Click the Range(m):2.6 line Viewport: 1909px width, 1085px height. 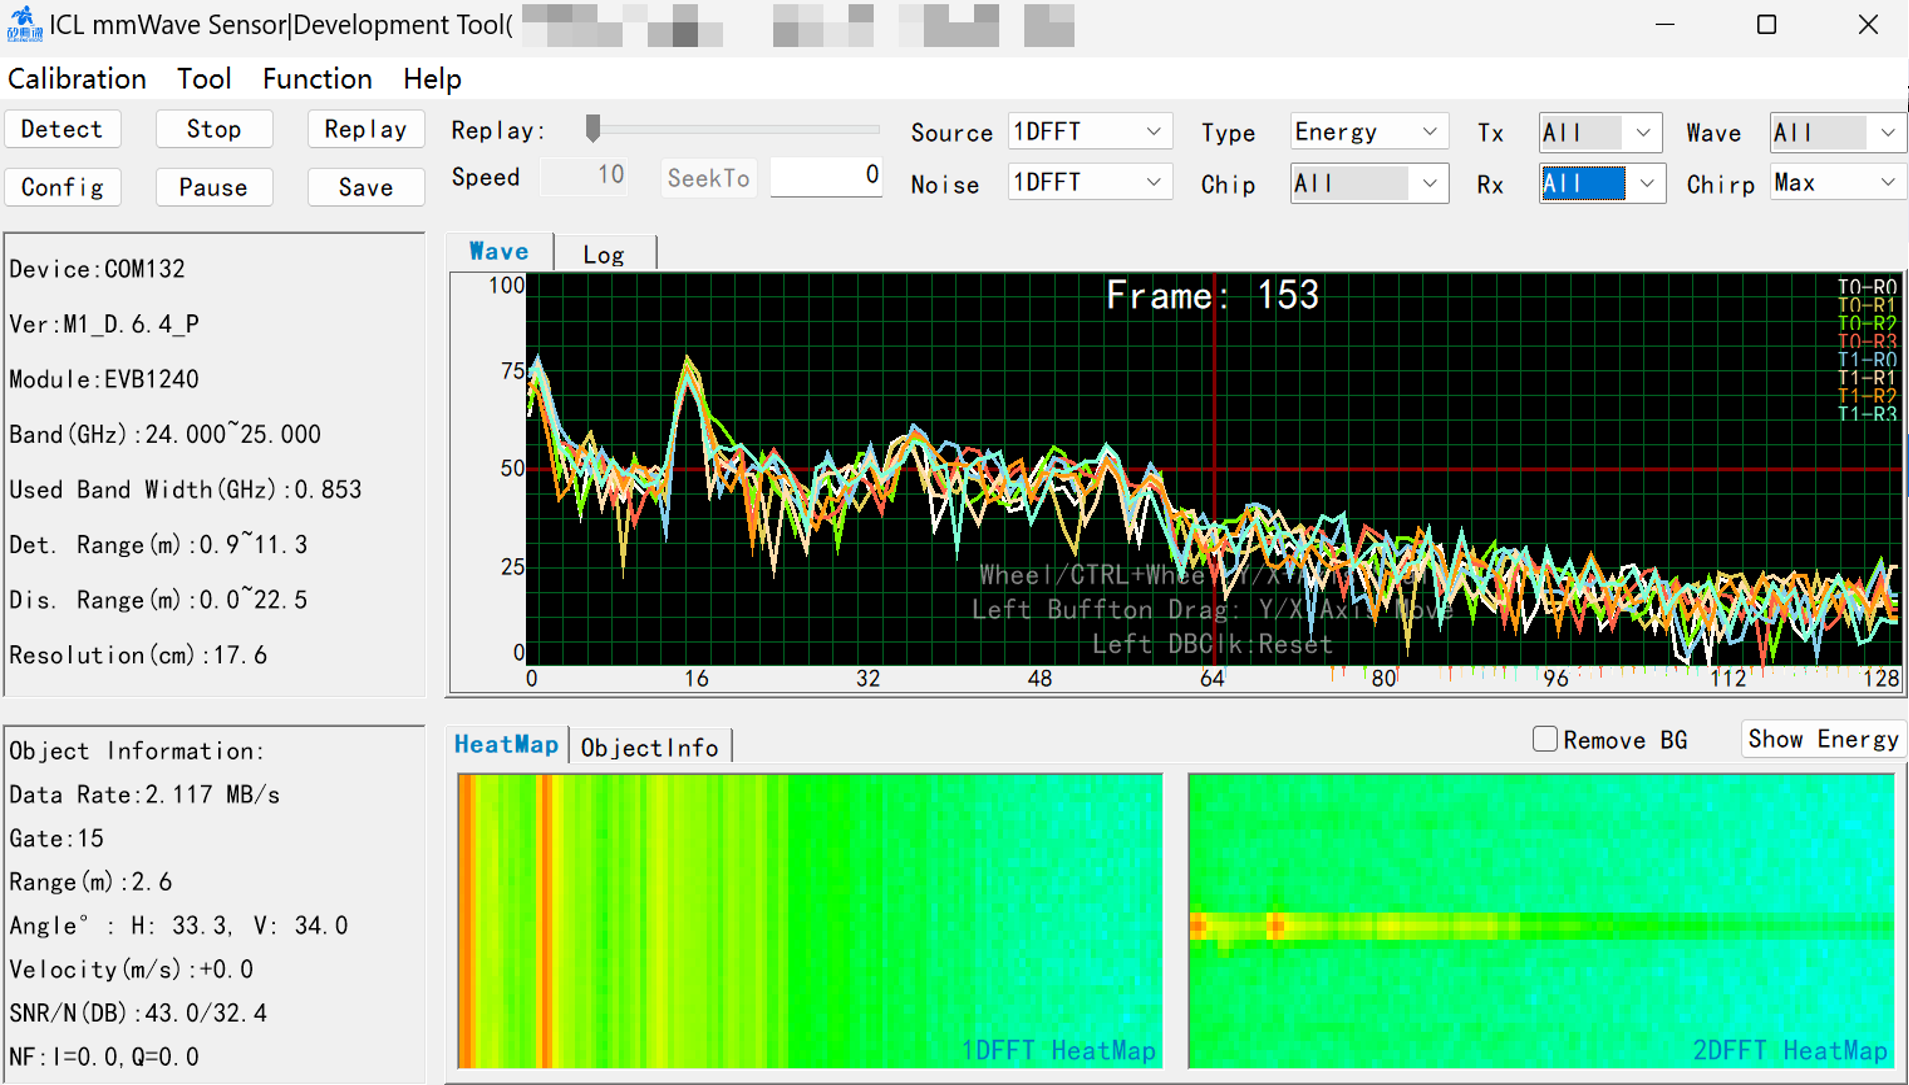(x=90, y=882)
